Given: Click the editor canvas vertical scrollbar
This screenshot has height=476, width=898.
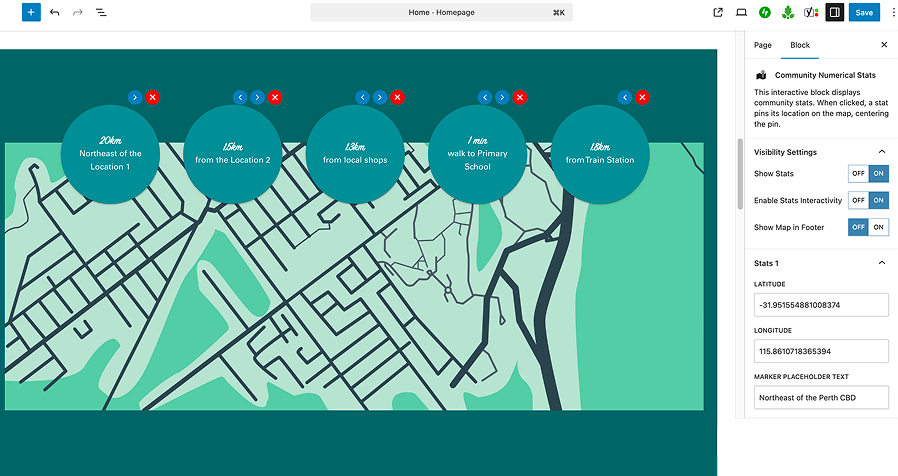Looking at the screenshot, I should [740, 172].
